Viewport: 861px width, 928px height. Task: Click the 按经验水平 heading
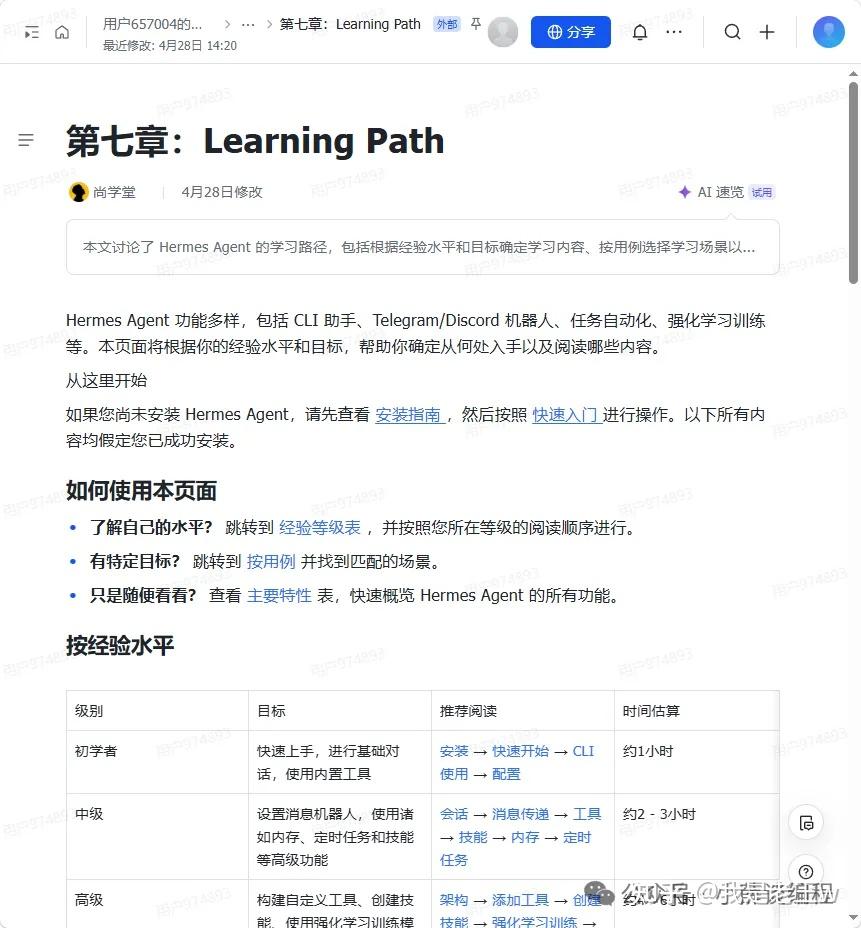click(120, 645)
